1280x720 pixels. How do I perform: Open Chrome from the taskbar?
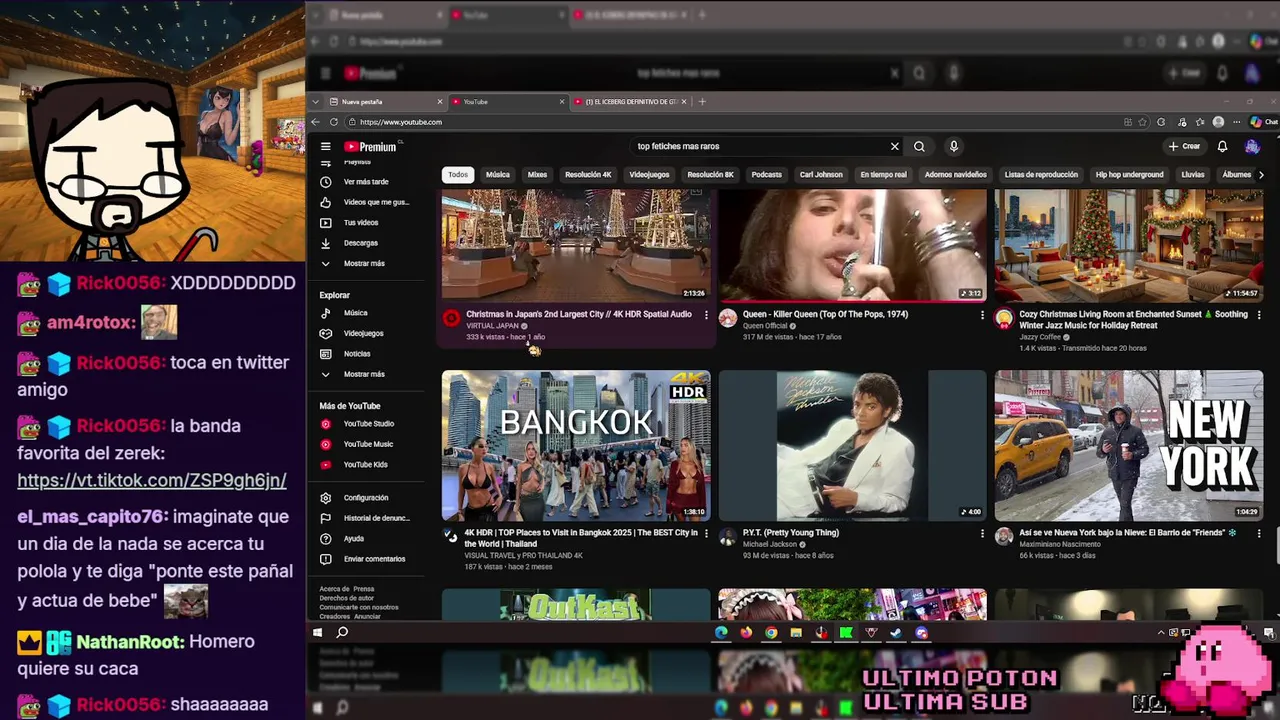pyautogui.click(x=771, y=633)
